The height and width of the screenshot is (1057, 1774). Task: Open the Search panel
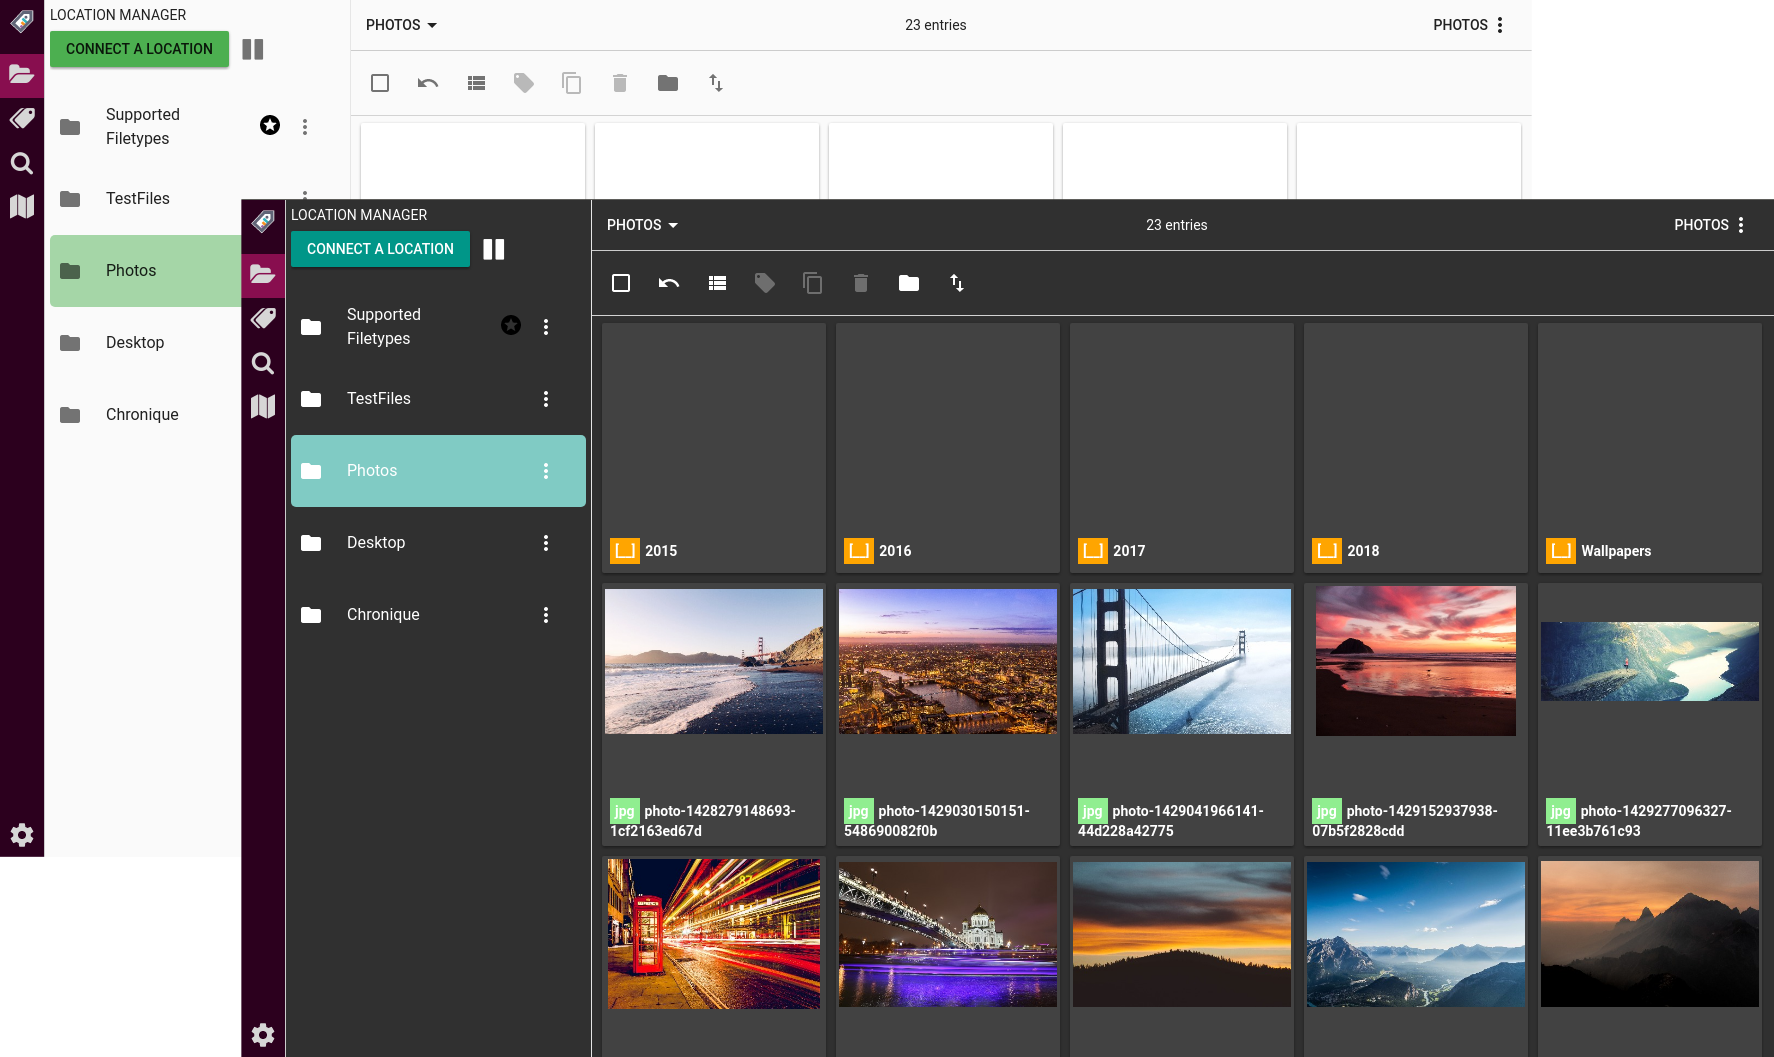pyautogui.click(x=263, y=364)
